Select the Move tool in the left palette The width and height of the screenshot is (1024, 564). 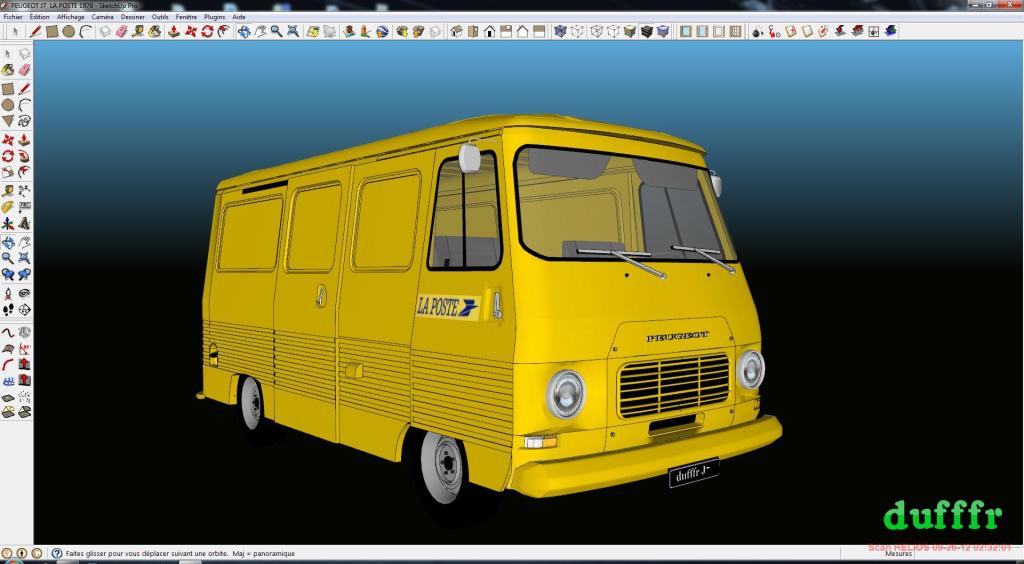(x=8, y=139)
